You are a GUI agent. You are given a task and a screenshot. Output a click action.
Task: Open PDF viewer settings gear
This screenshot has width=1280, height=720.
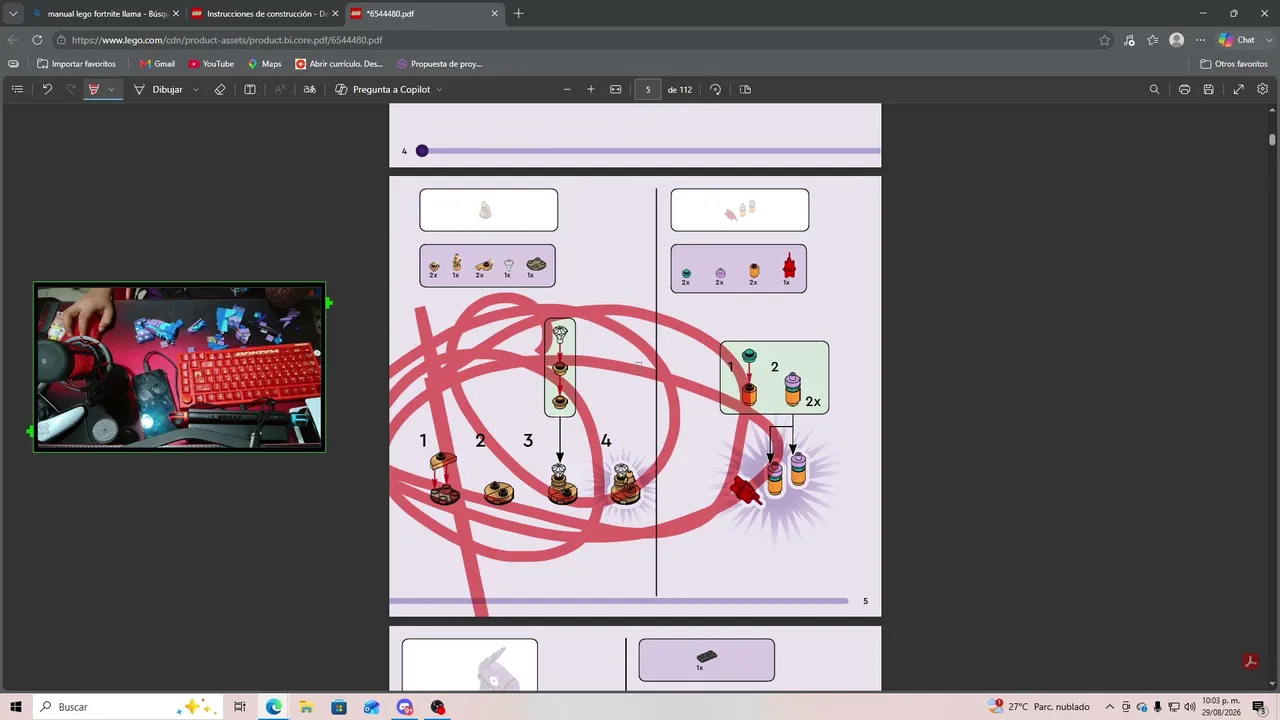coord(1263,89)
